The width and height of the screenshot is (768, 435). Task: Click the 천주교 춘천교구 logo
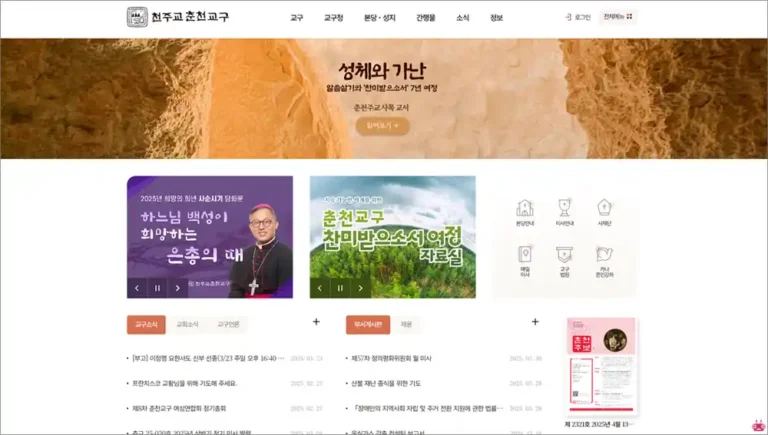point(178,17)
